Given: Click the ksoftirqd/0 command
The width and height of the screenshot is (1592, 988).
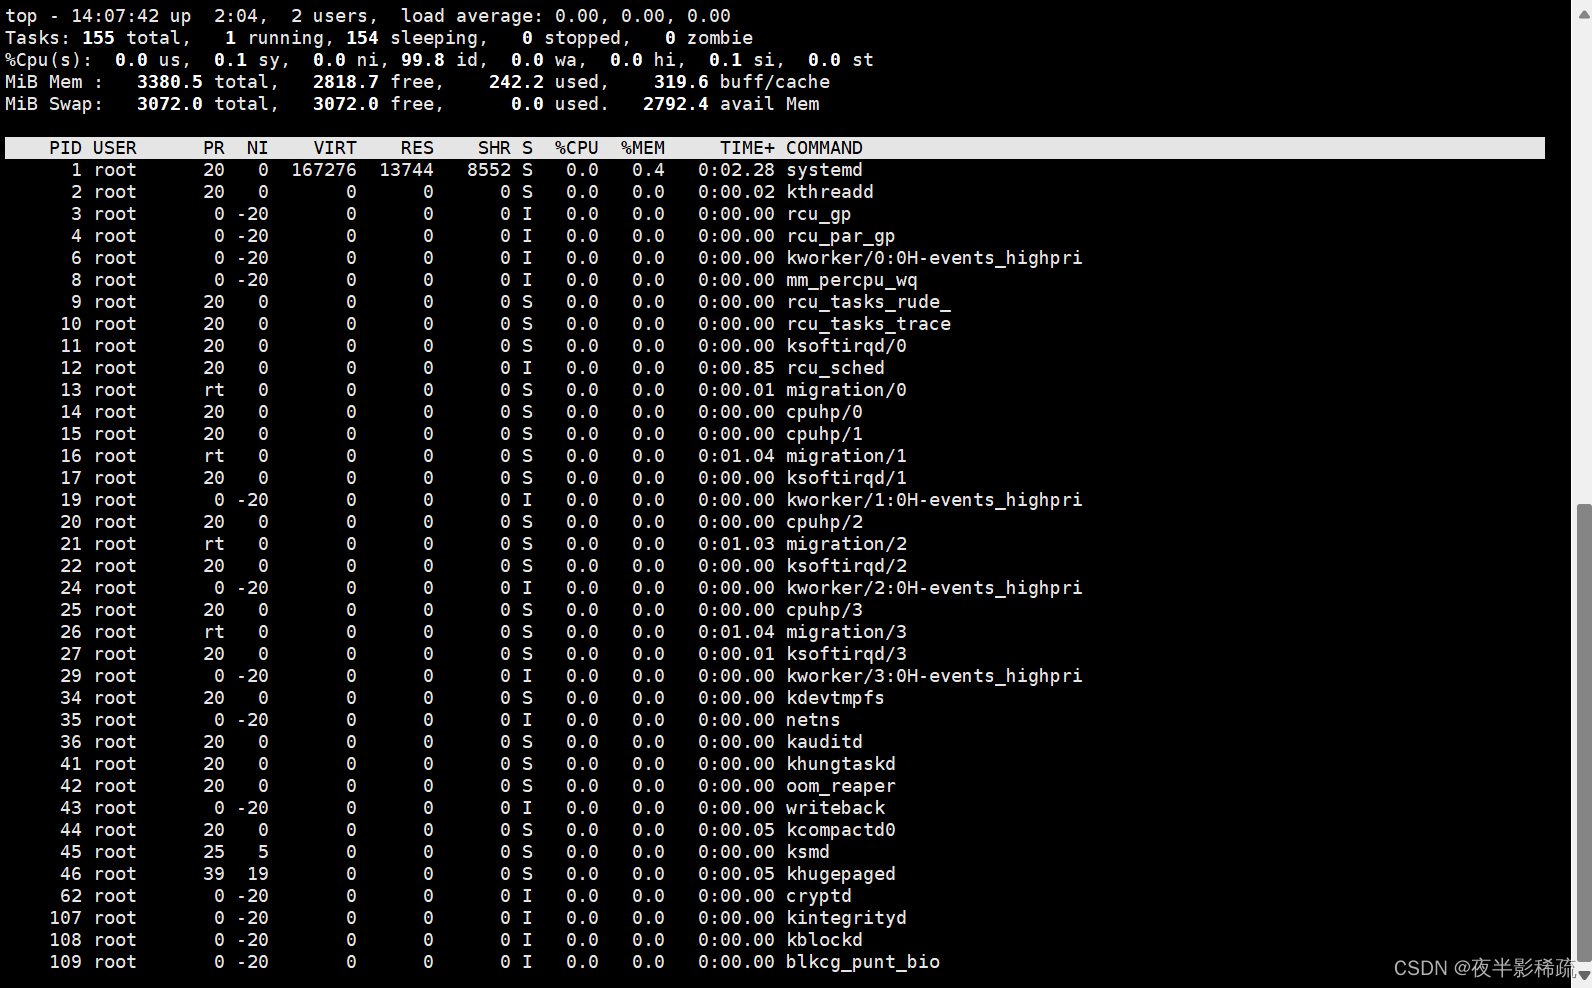Looking at the screenshot, I should (846, 346).
